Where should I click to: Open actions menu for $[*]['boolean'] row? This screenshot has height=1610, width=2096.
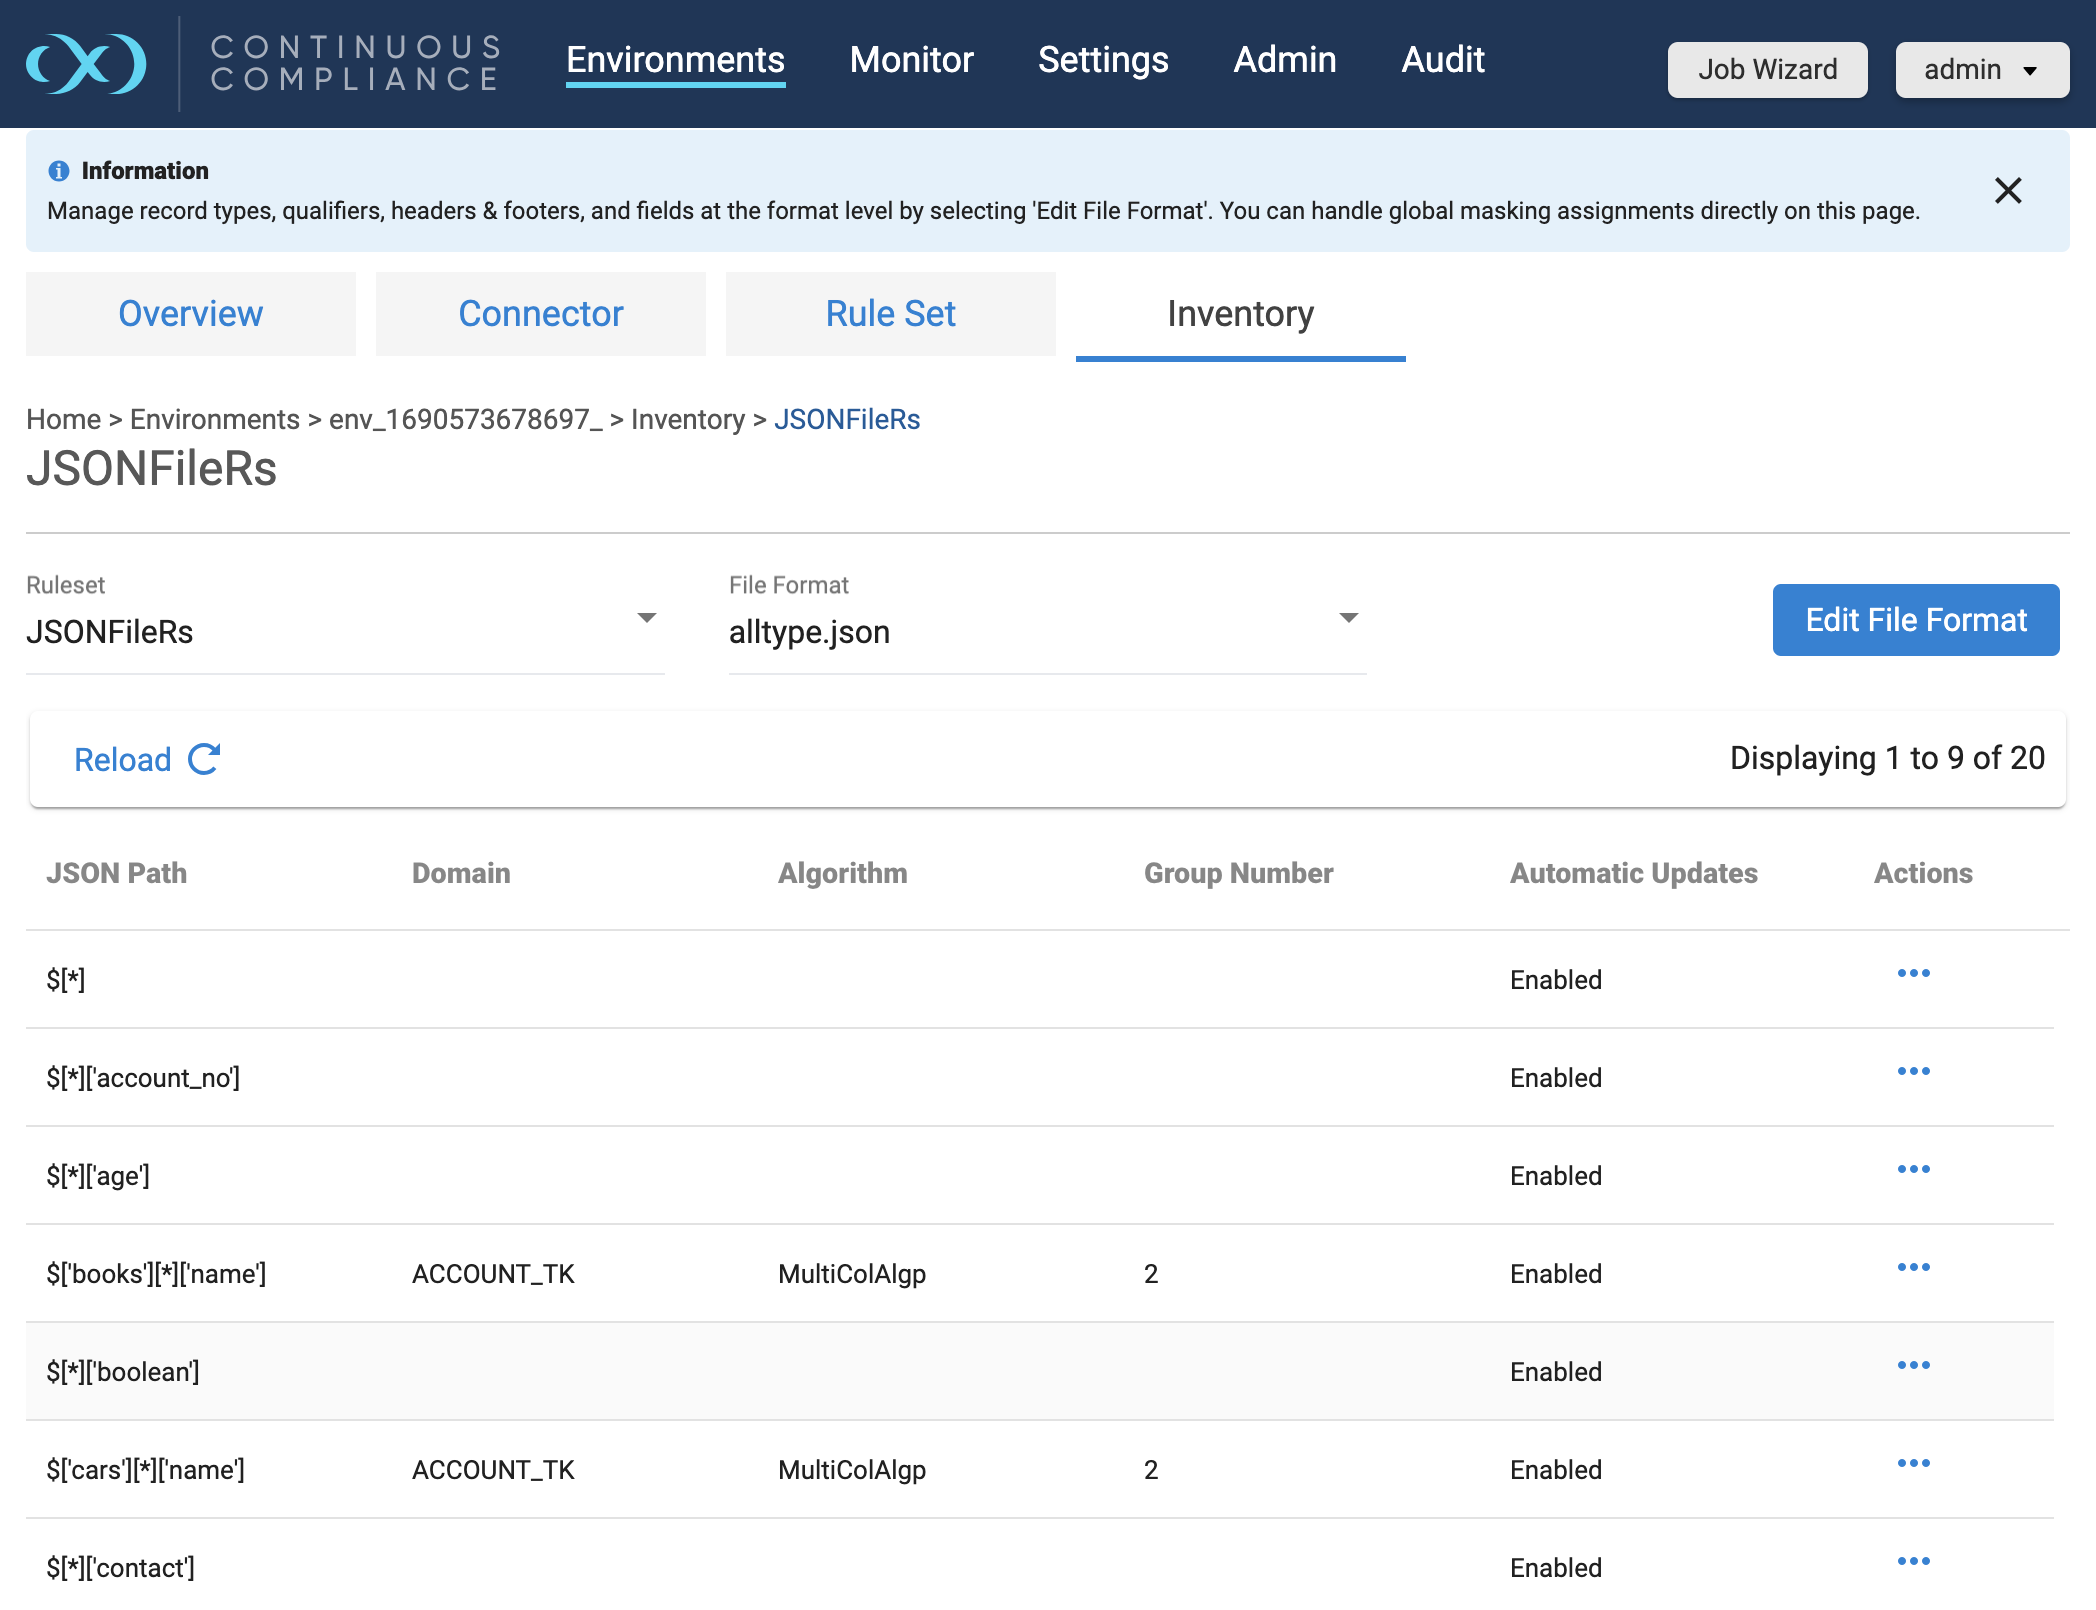[x=1913, y=1366]
